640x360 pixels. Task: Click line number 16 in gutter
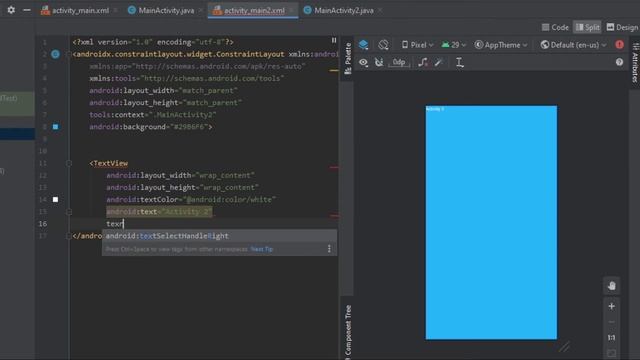click(42, 224)
